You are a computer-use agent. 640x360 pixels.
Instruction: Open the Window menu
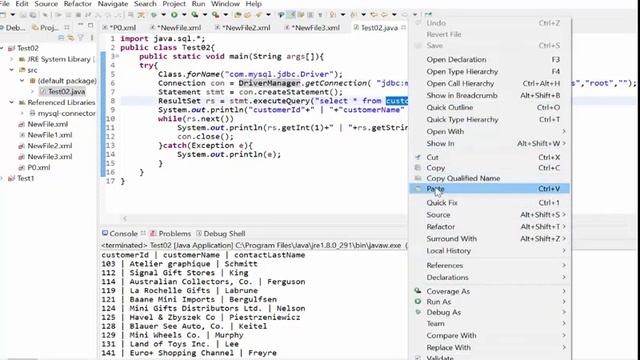[x=225, y=4]
